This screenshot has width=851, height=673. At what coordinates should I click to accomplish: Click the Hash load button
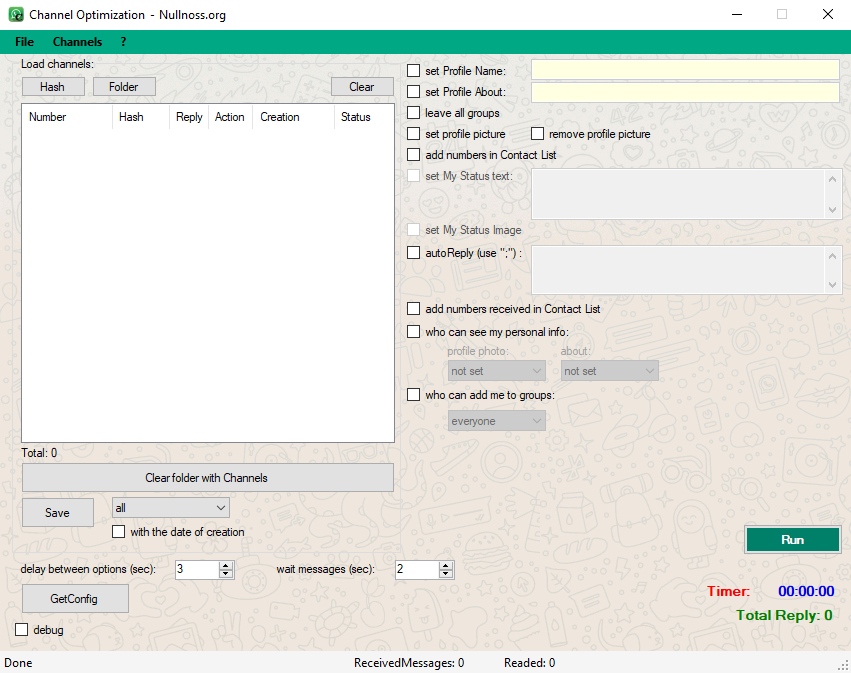point(52,87)
